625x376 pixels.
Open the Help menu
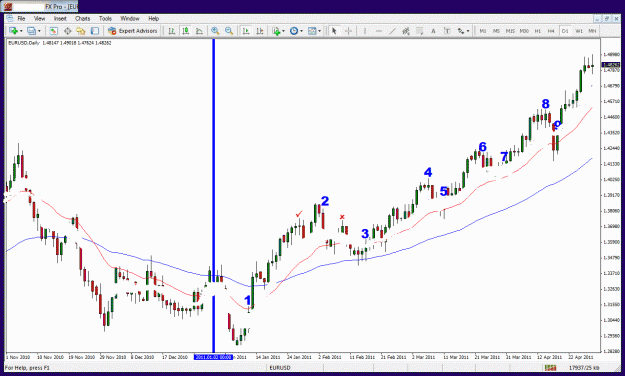coord(153,18)
